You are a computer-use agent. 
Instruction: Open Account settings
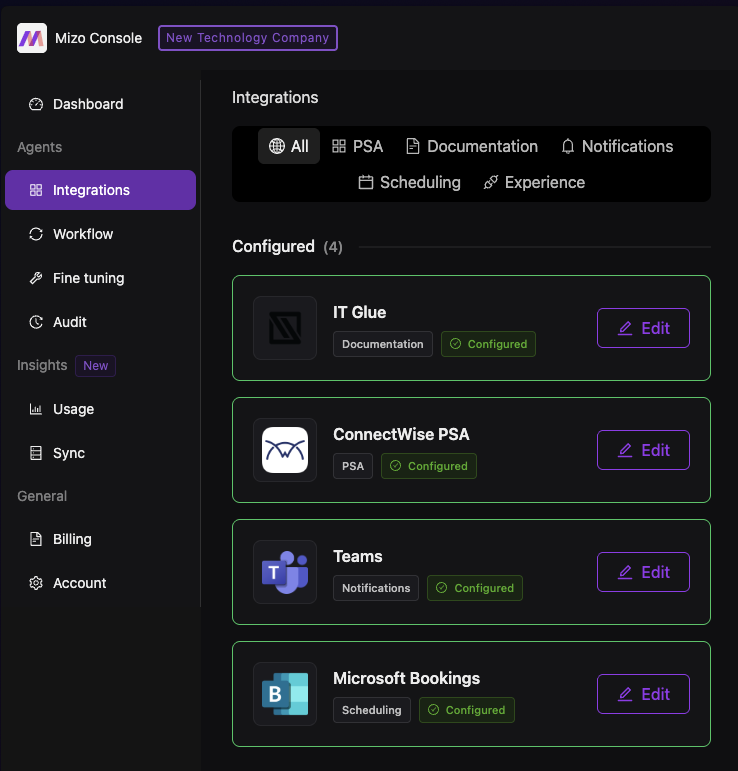(x=79, y=583)
